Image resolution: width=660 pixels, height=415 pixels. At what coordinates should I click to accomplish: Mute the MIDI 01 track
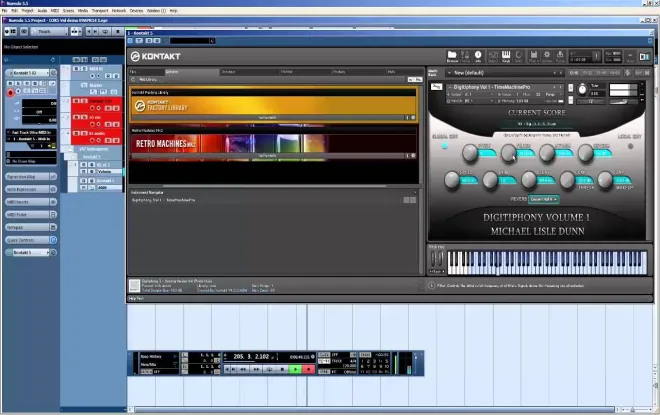click(x=77, y=69)
